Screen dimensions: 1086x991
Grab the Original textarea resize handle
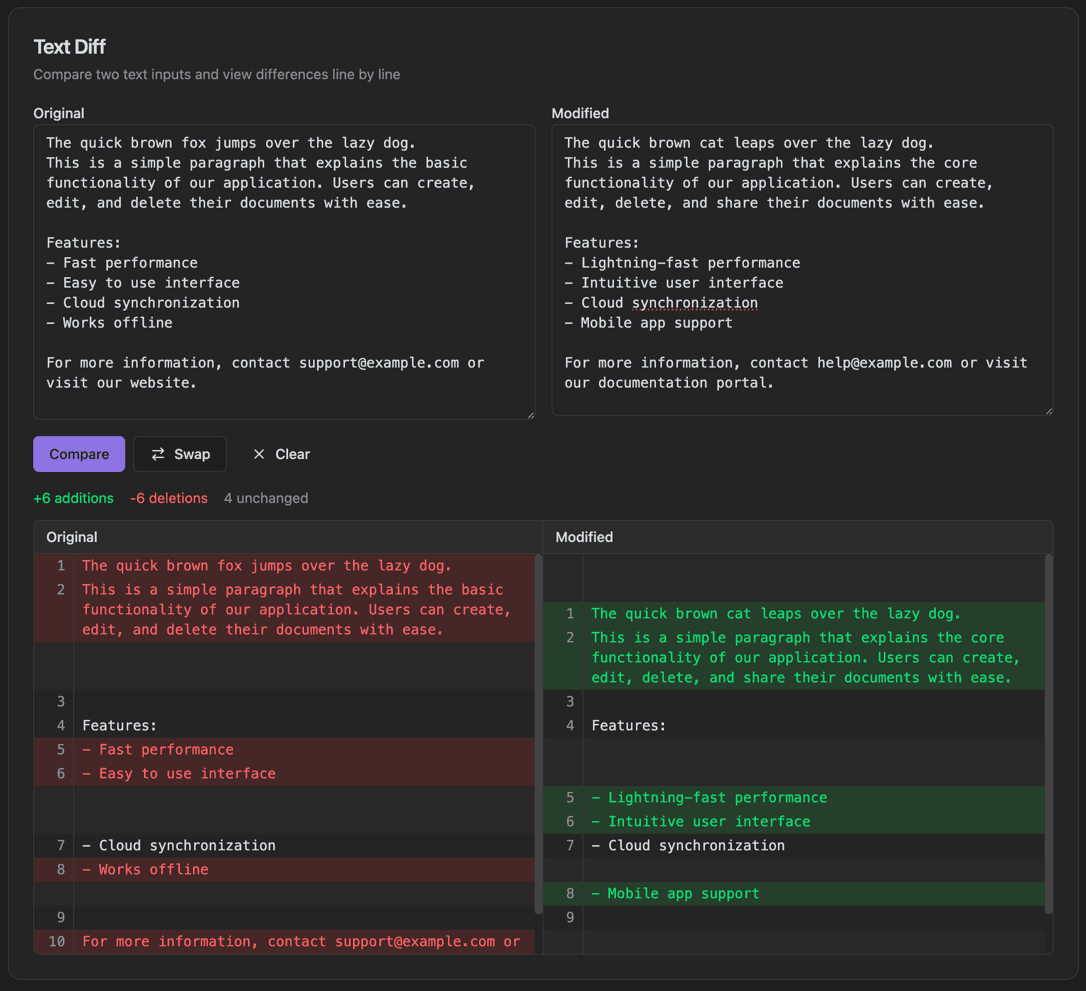click(x=529, y=413)
